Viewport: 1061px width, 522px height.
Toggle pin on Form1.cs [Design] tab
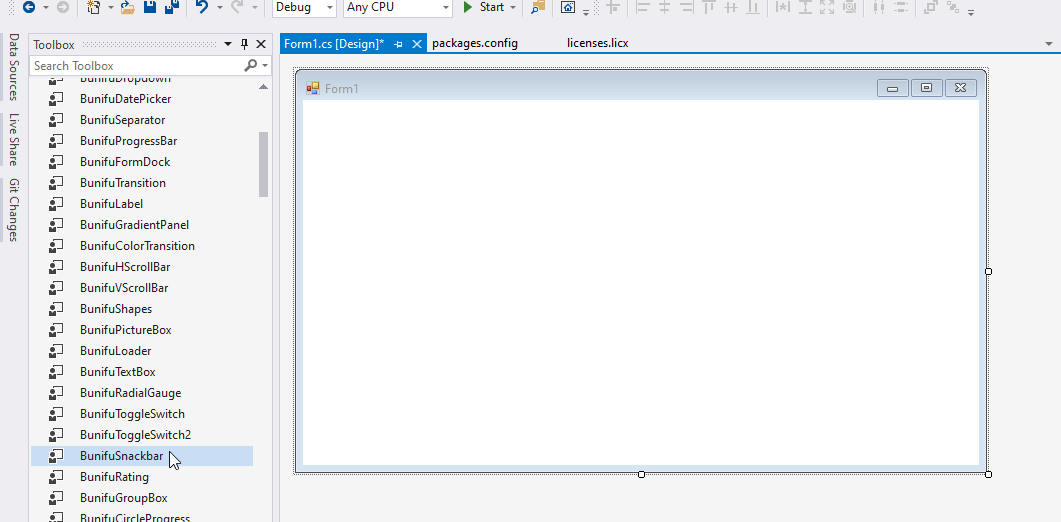click(x=399, y=44)
